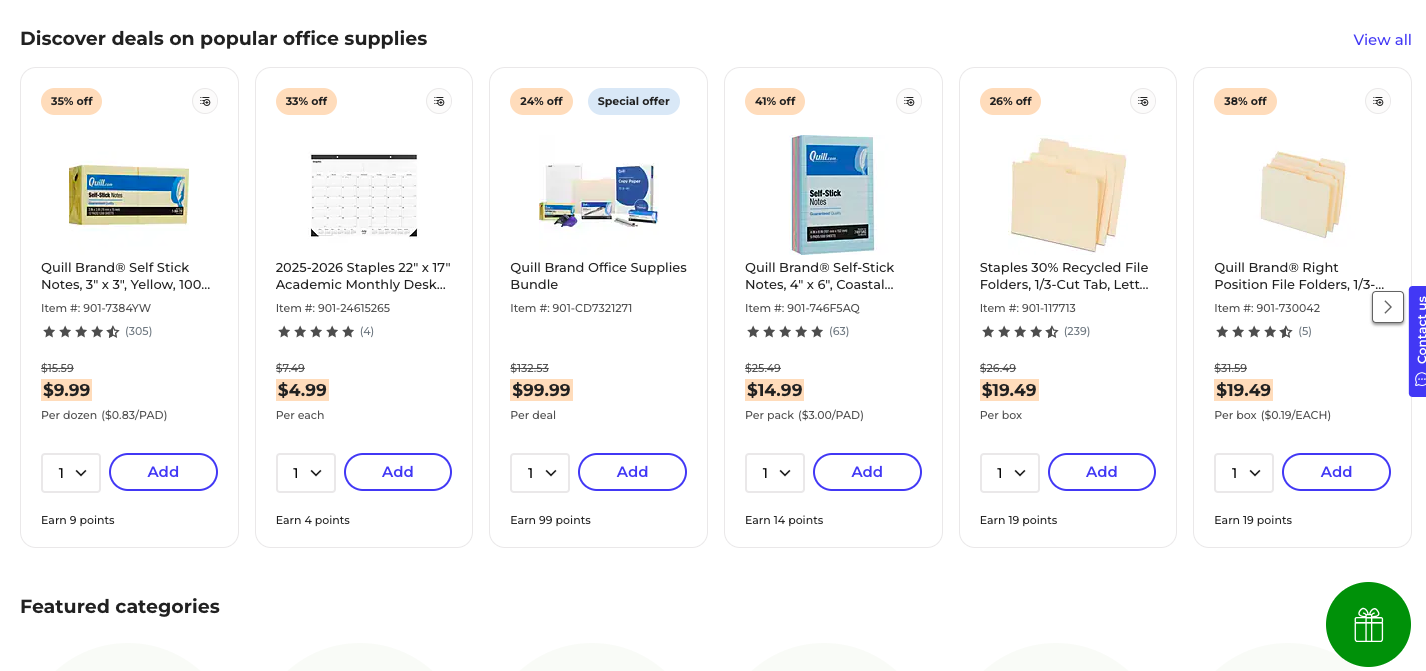The image size is (1426, 671).
Task: Add Right Position File Folders to cart
Action: tap(1336, 472)
